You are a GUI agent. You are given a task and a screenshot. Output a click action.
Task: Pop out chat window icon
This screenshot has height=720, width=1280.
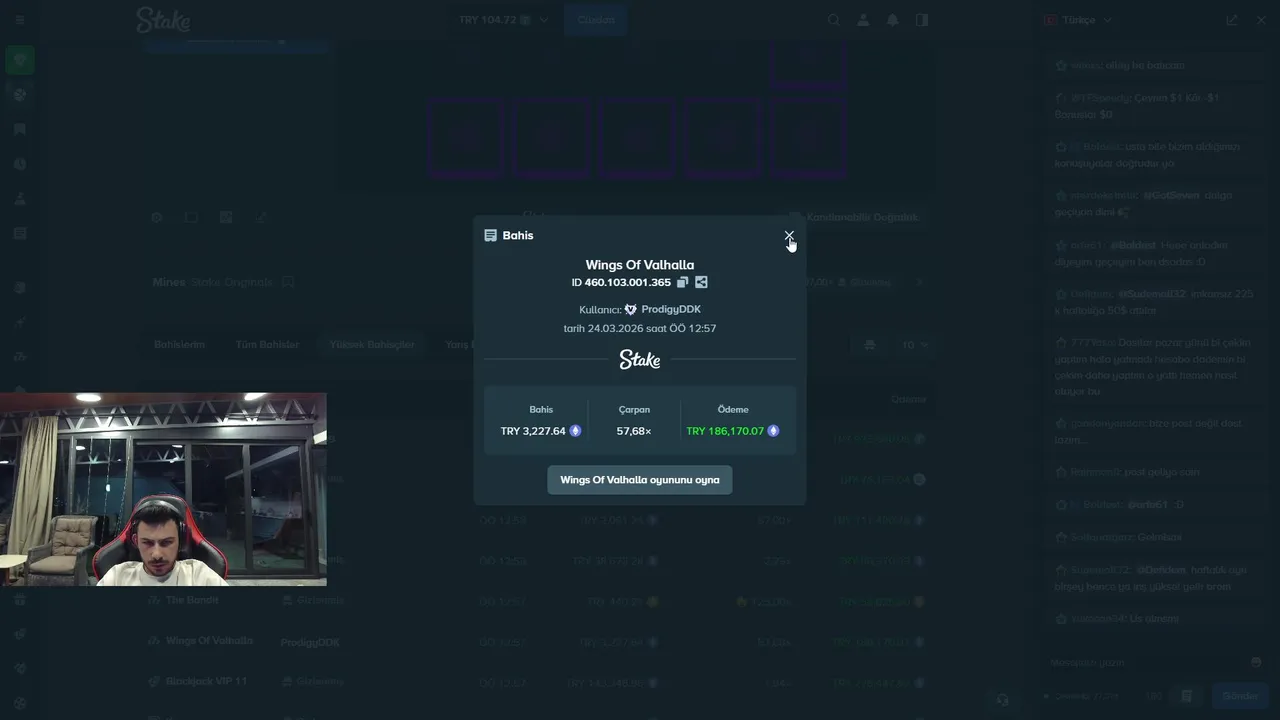point(1232,20)
